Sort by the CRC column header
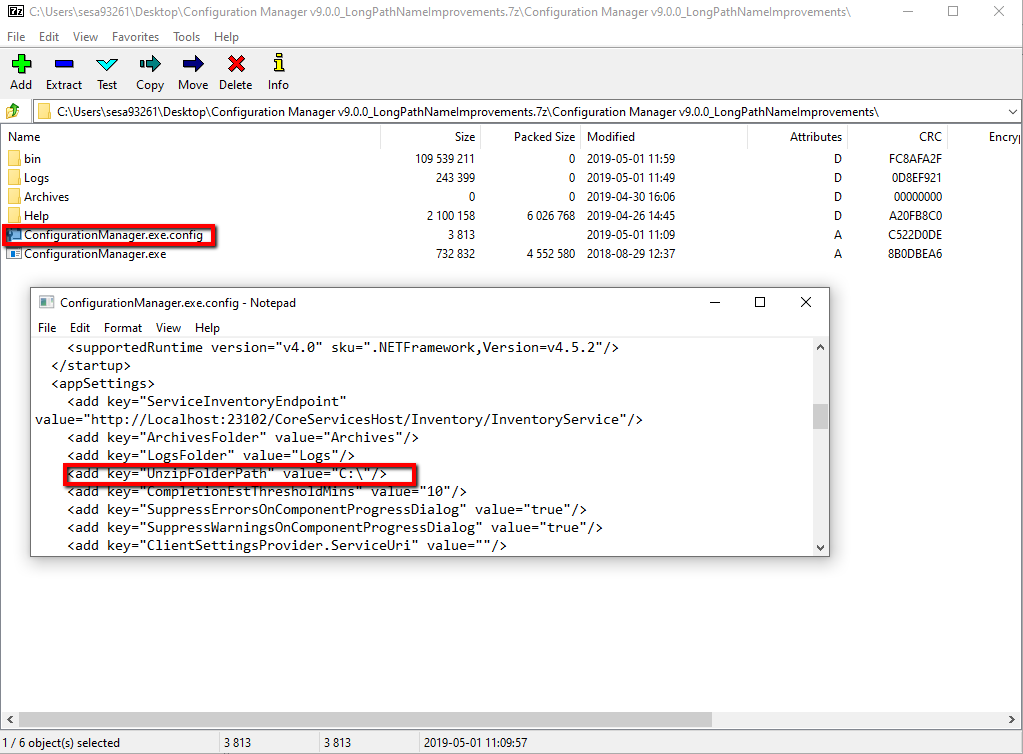This screenshot has width=1023, height=754. point(897,137)
